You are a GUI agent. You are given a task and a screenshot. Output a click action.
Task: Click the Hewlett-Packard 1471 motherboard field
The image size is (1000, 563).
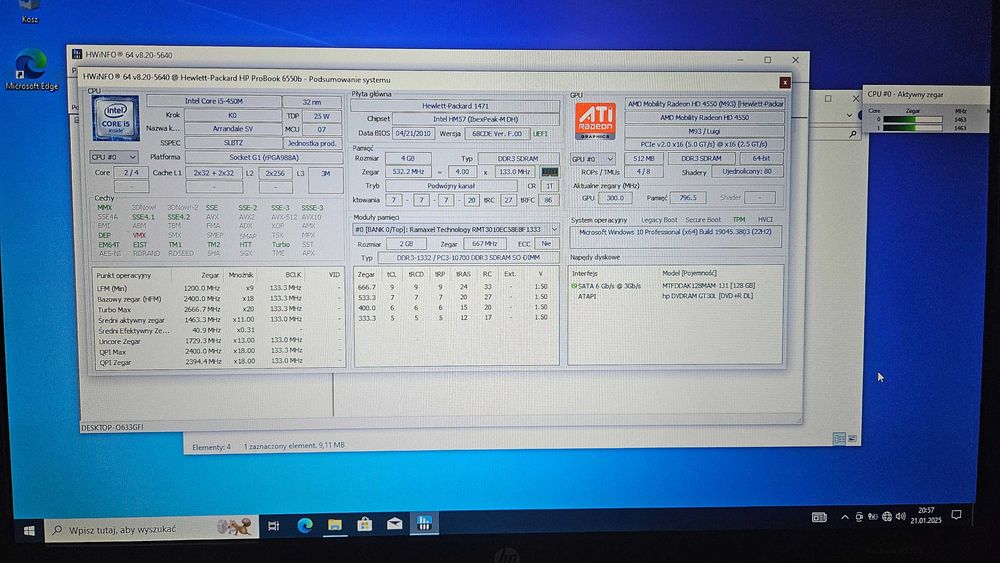tap(455, 106)
